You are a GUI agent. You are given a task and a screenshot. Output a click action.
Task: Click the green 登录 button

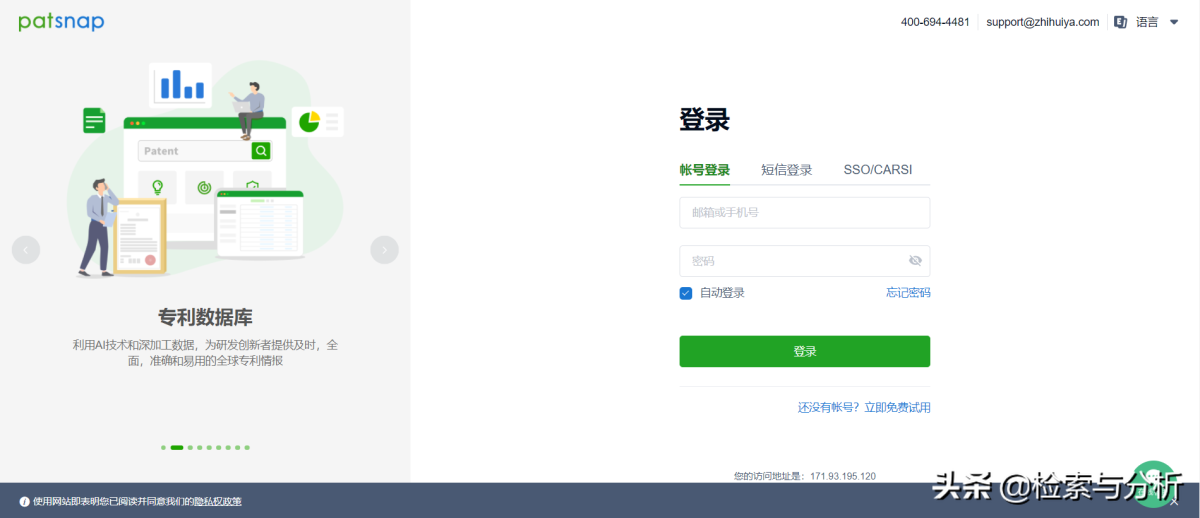pyautogui.click(x=805, y=351)
